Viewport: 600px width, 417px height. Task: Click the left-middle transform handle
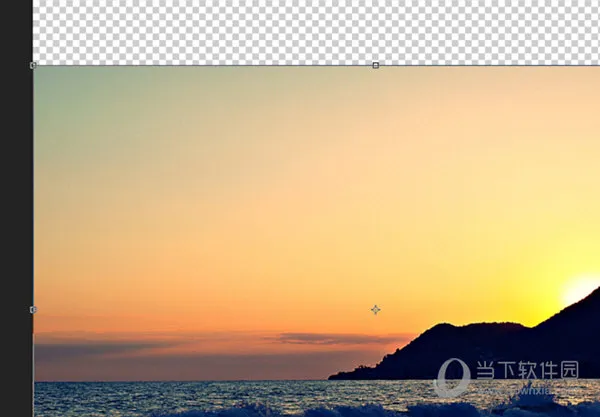(33, 309)
